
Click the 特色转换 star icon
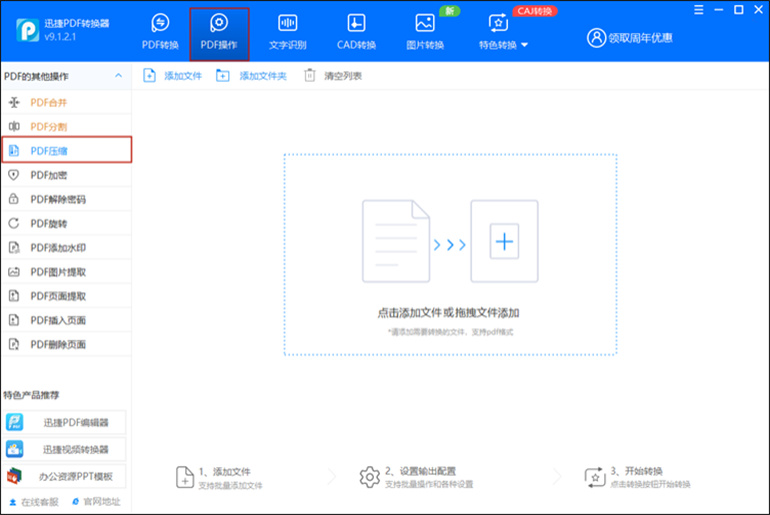[x=498, y=23]
